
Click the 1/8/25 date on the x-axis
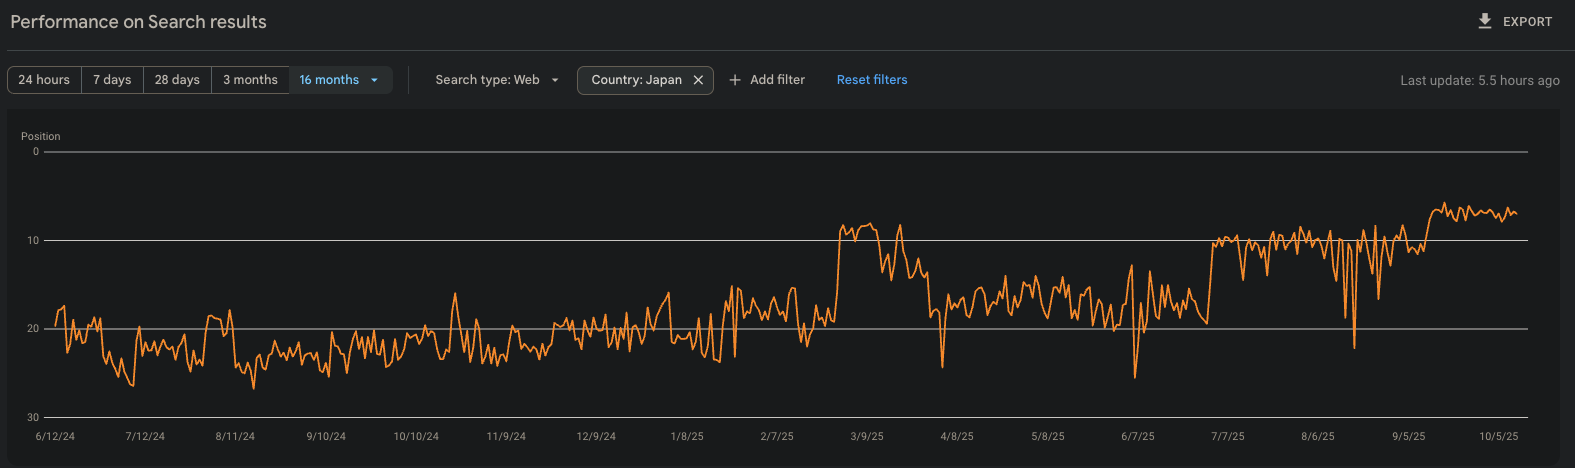[687, 437]
